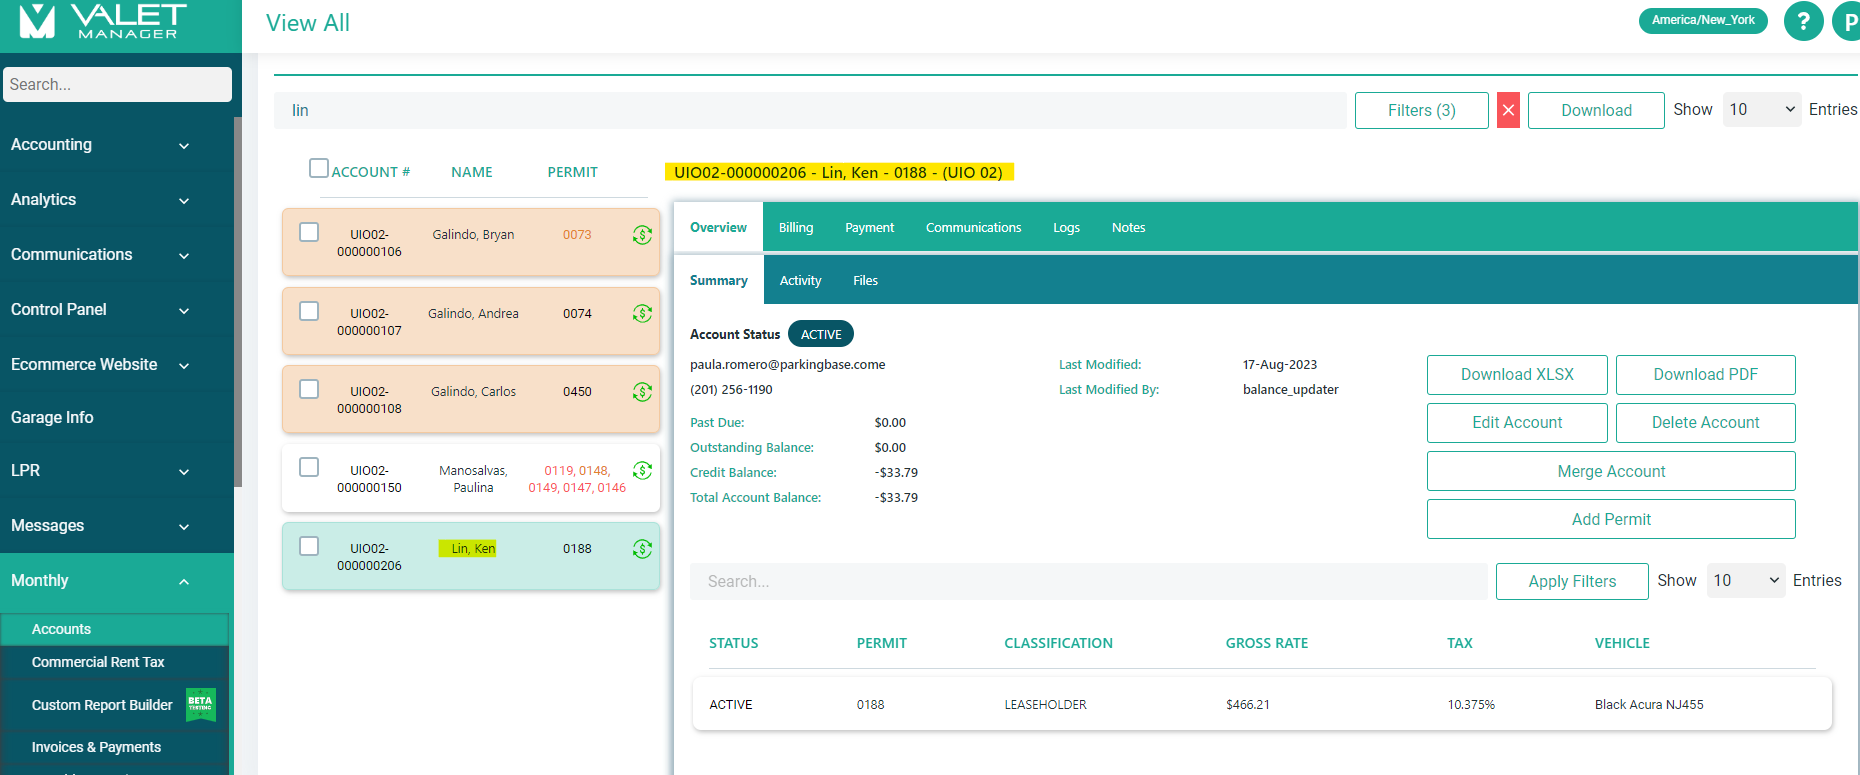Select the checkbox for Lin, Ken account
Viewport: 1860px width, 775px height.
(x=310, y=546)
